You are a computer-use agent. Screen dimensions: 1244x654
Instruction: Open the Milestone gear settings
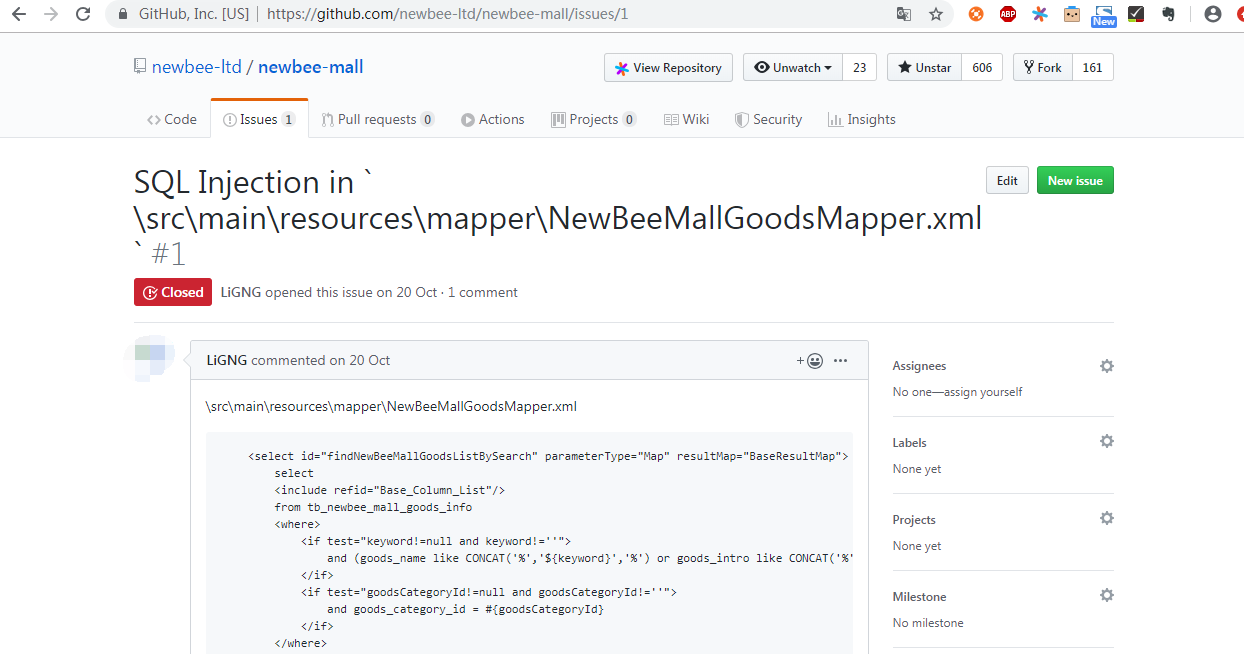coord(1106,595)
